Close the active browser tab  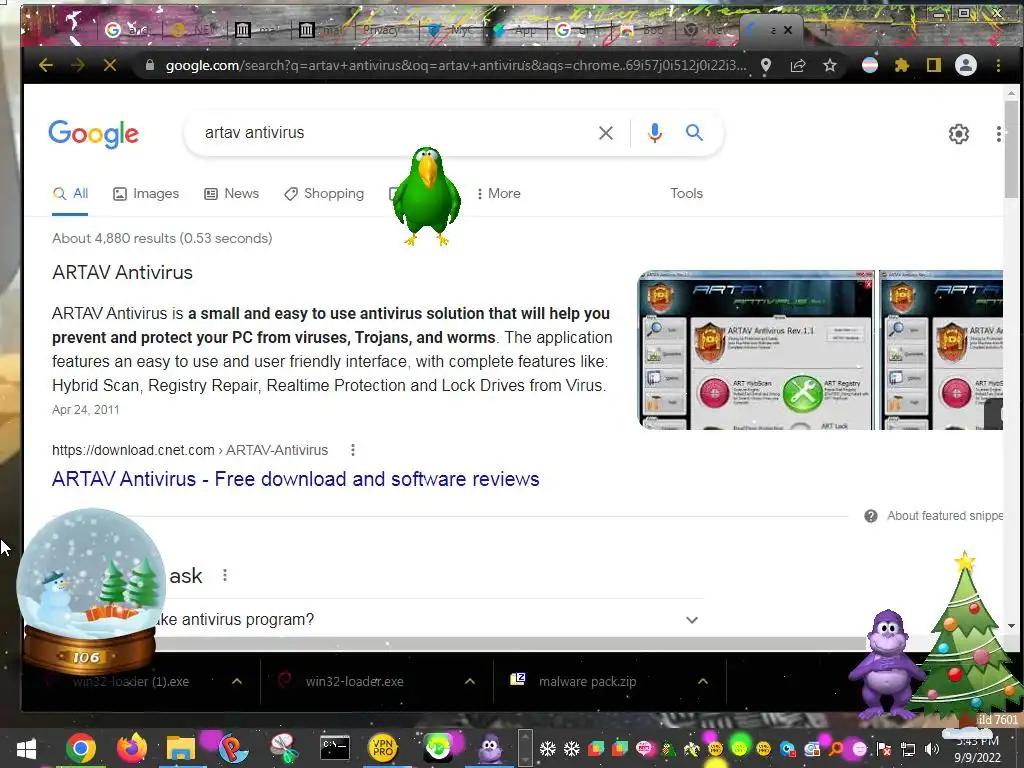tap(788, 30)
